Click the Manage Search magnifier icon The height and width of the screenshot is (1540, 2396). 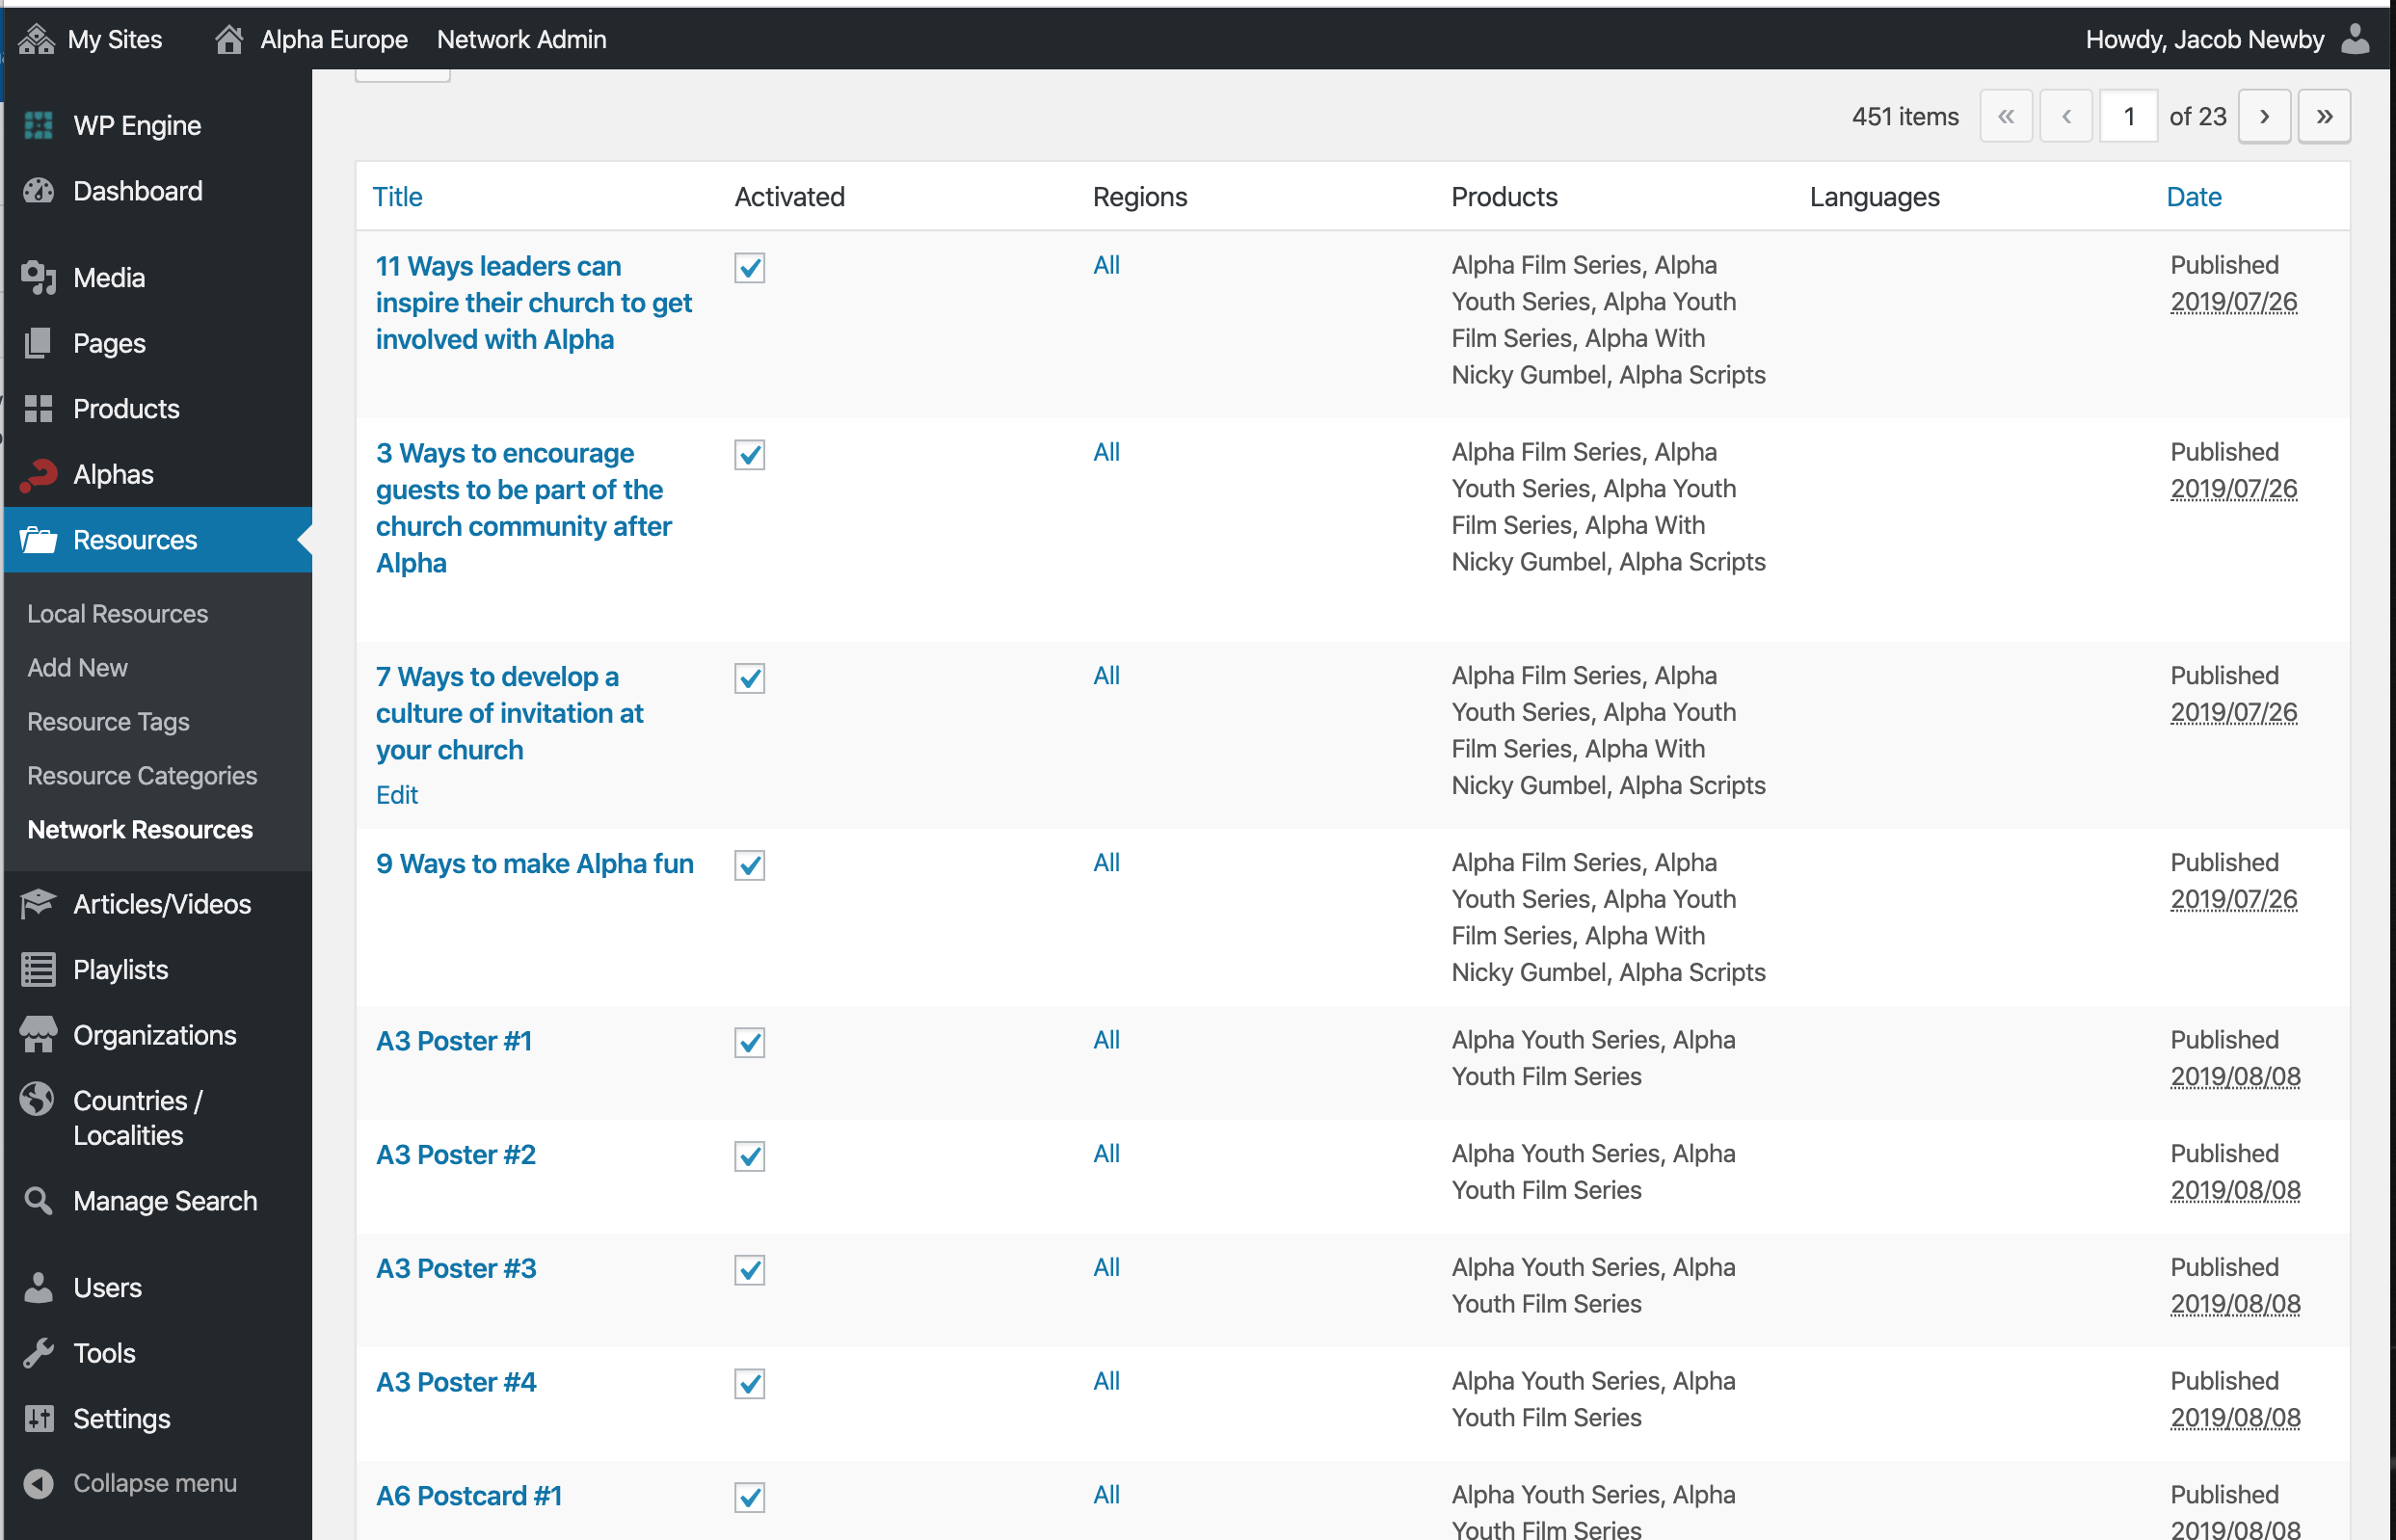[x=38, y=1200]
